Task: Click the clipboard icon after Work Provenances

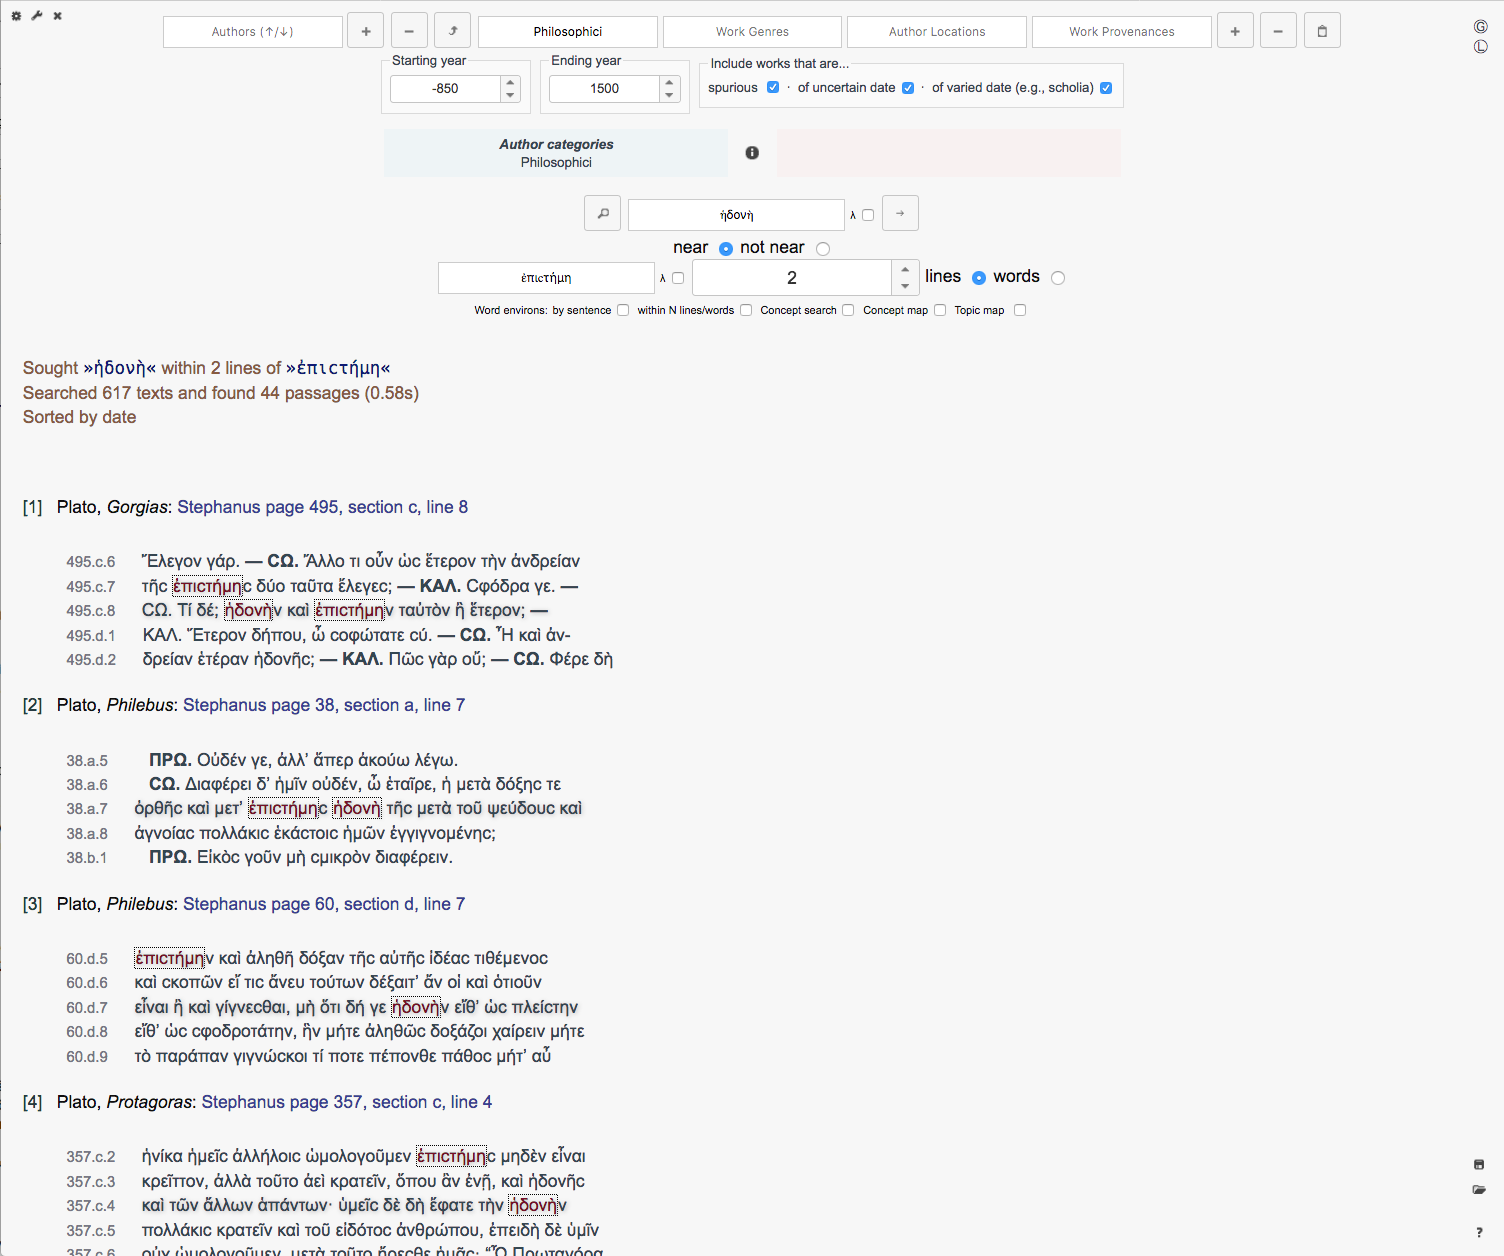Action: (x=1322, y=32)
